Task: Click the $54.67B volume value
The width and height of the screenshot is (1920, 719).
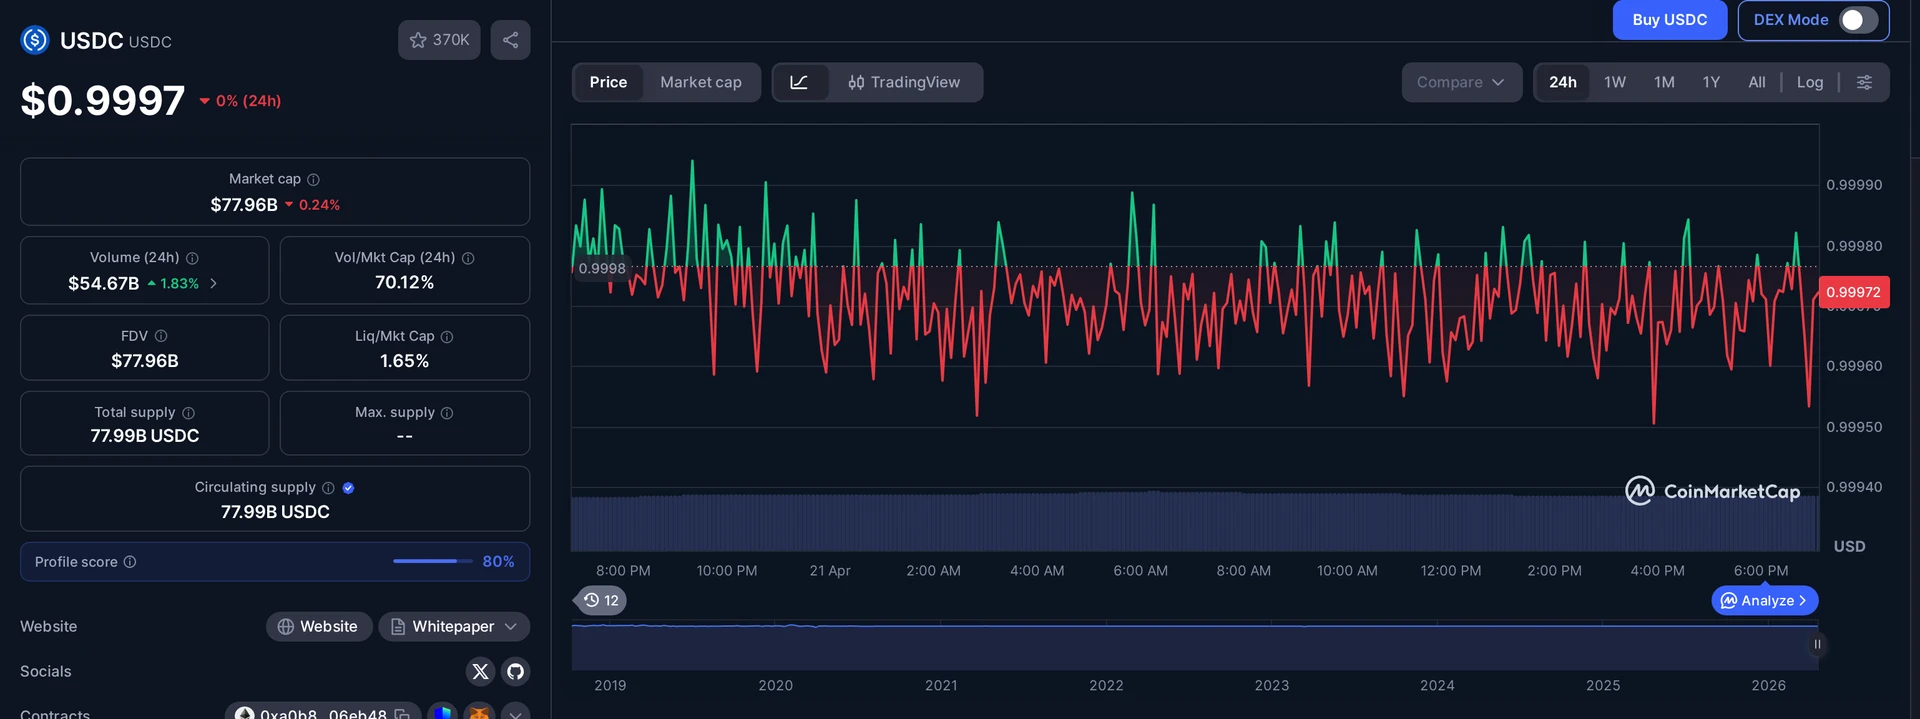Action: pyautogui.click(x=103, y=284)
